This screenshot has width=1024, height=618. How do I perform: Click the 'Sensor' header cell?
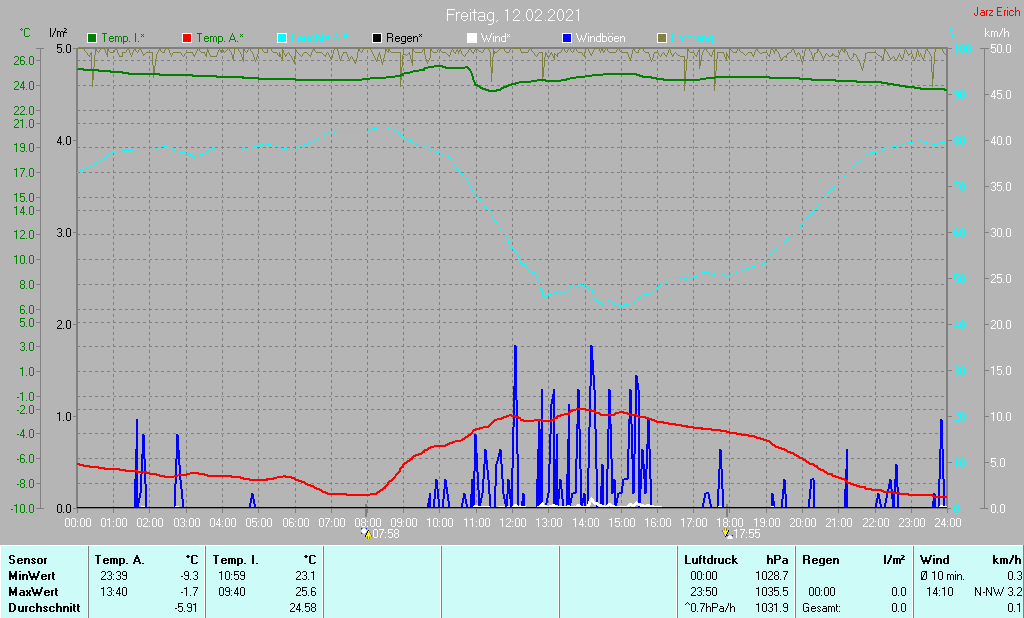(x=28, y=560)
